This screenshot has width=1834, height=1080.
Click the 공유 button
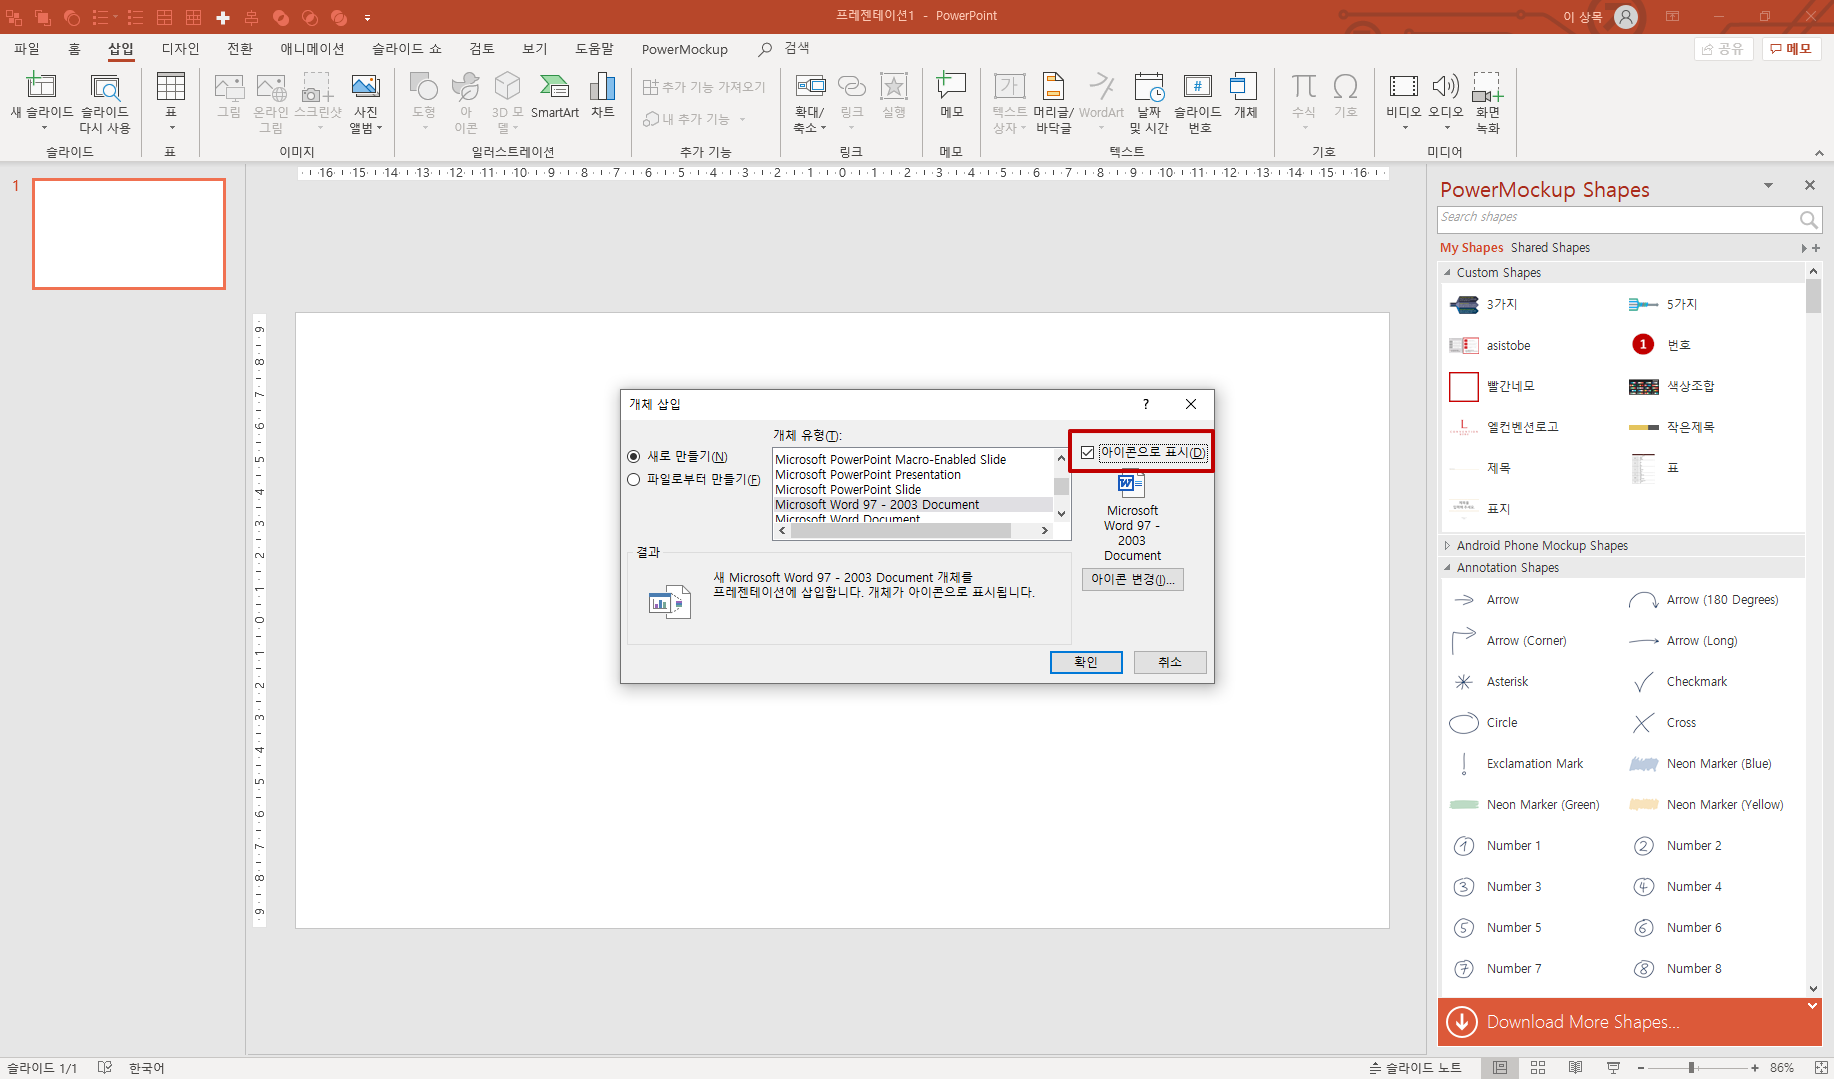[x=1724, y=49]
